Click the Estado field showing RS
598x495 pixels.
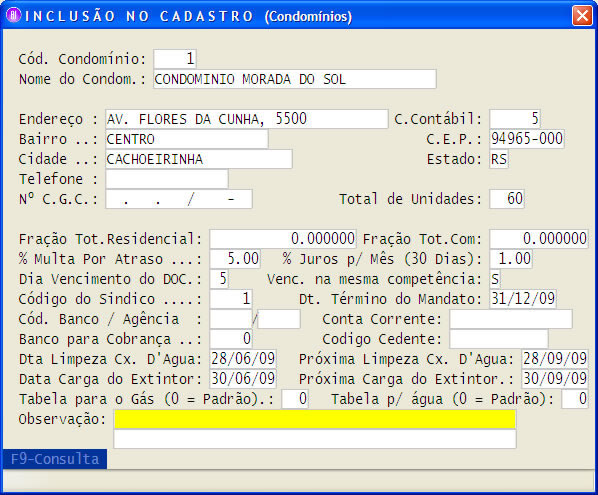pos(499,159)
